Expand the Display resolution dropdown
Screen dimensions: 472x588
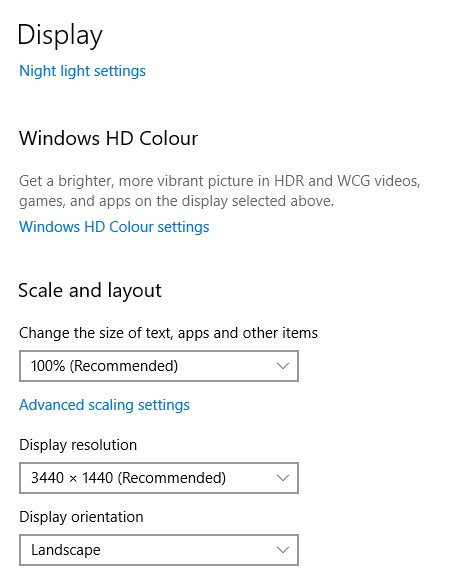click(159, 478)
